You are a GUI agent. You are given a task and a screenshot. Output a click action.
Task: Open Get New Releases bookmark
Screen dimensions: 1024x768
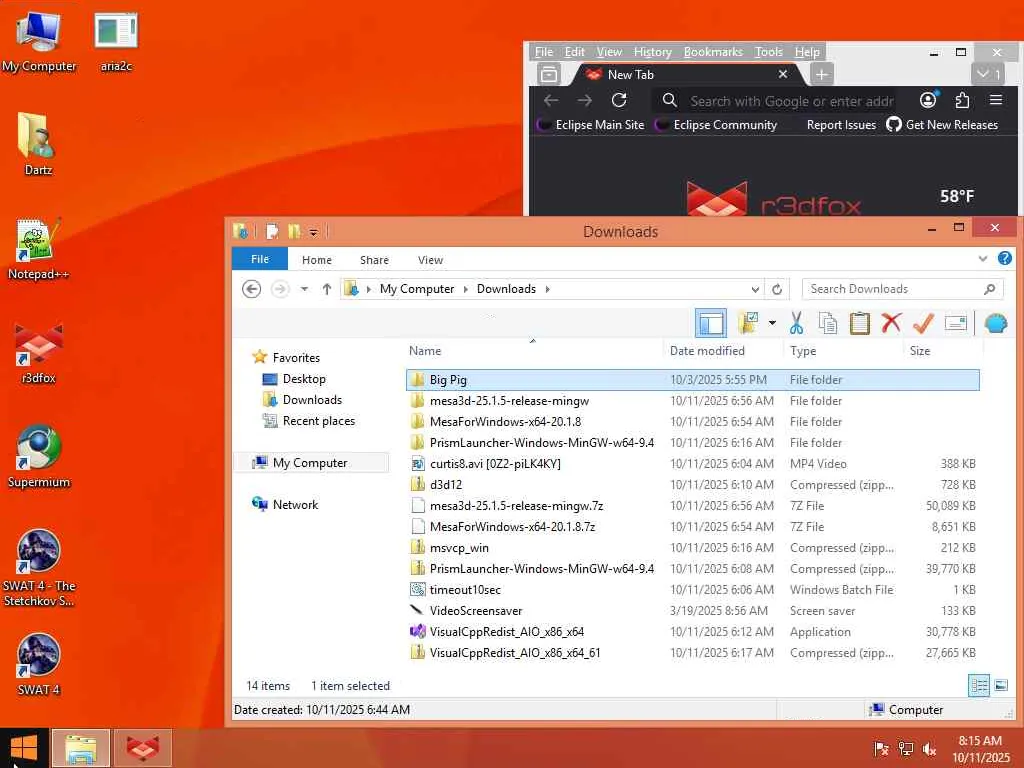pos(942,125)
